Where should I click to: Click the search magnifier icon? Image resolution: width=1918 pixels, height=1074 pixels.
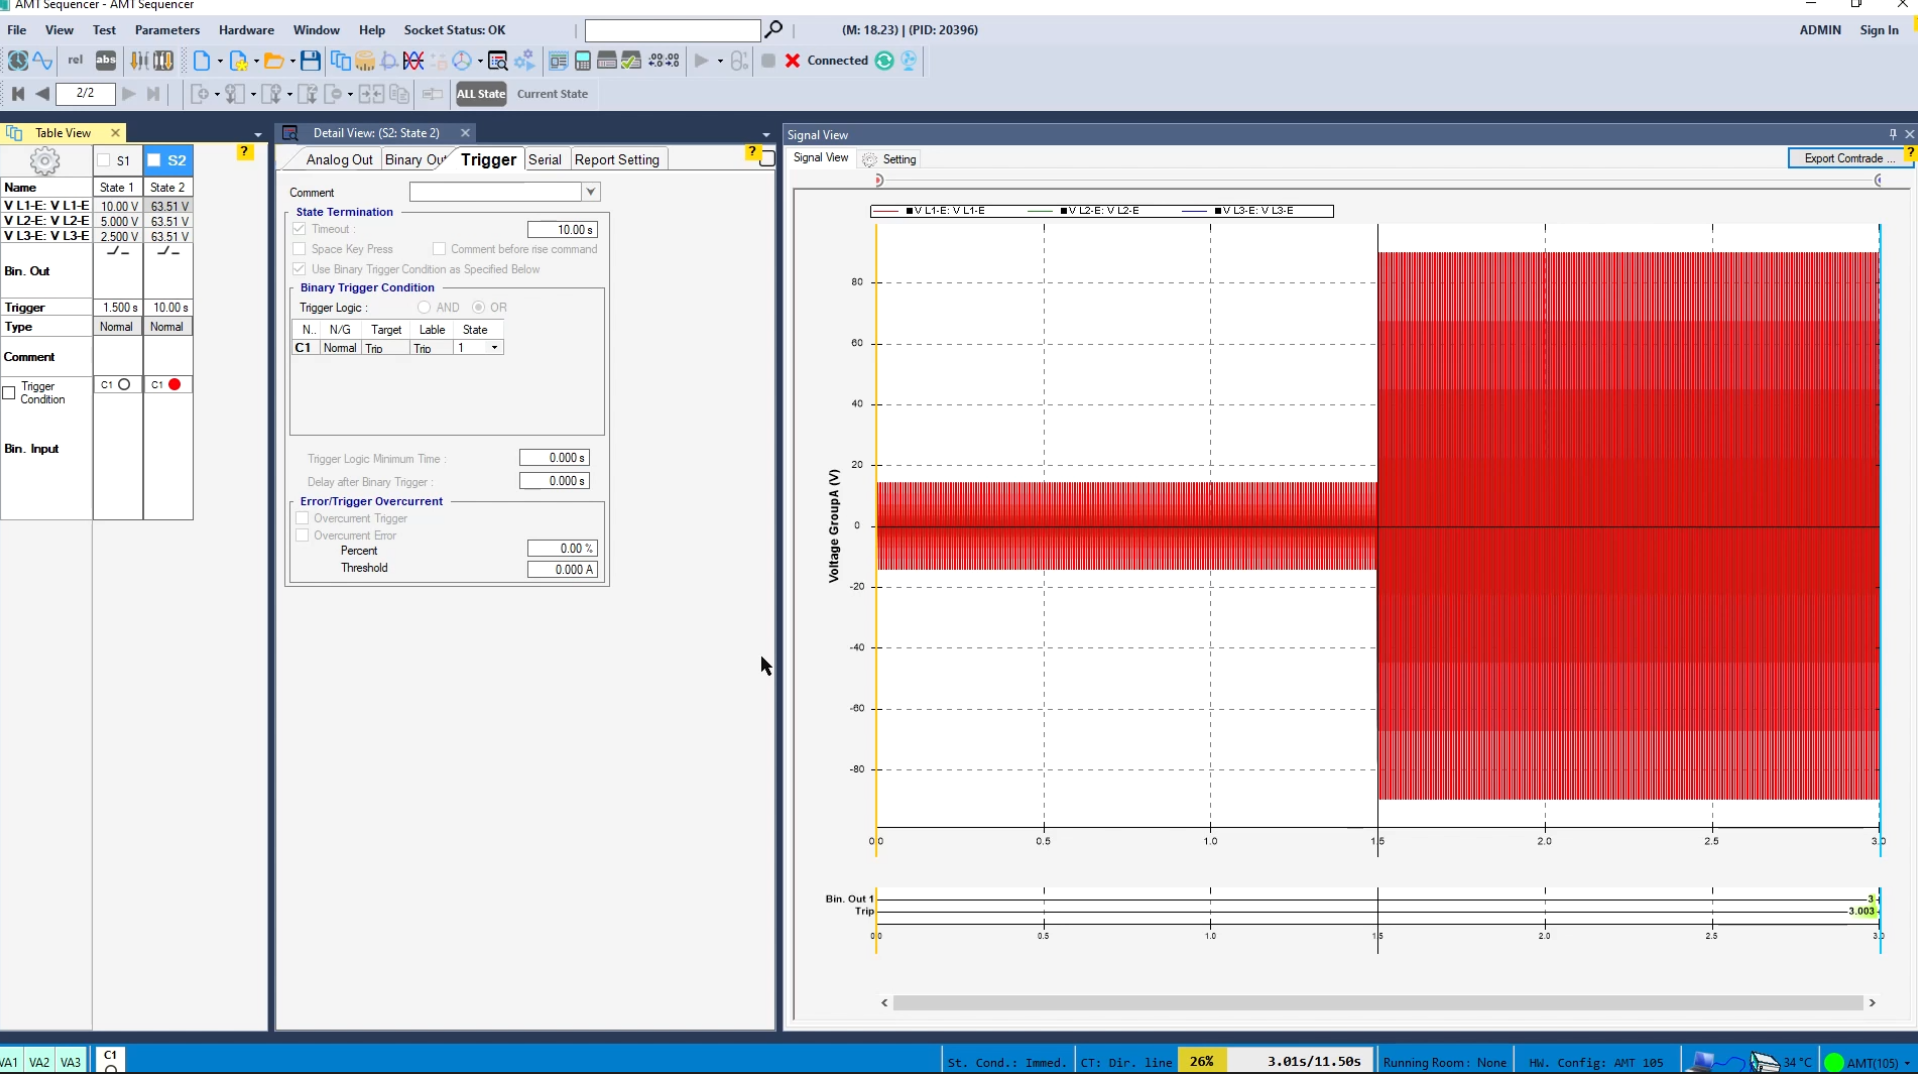point(773,30)
